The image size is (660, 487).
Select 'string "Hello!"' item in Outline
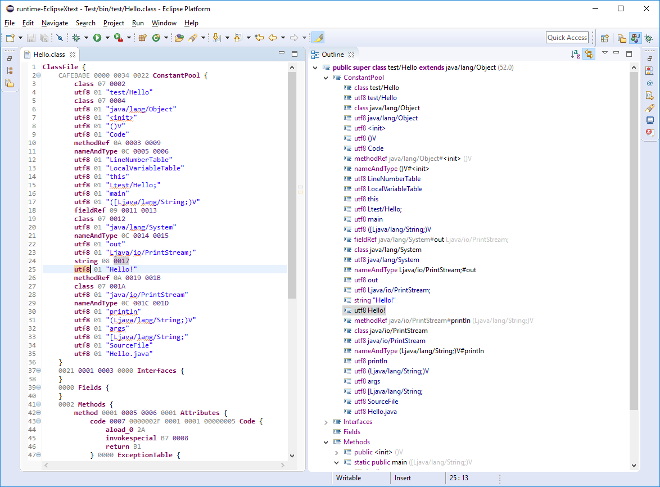(x=372, y=300)
